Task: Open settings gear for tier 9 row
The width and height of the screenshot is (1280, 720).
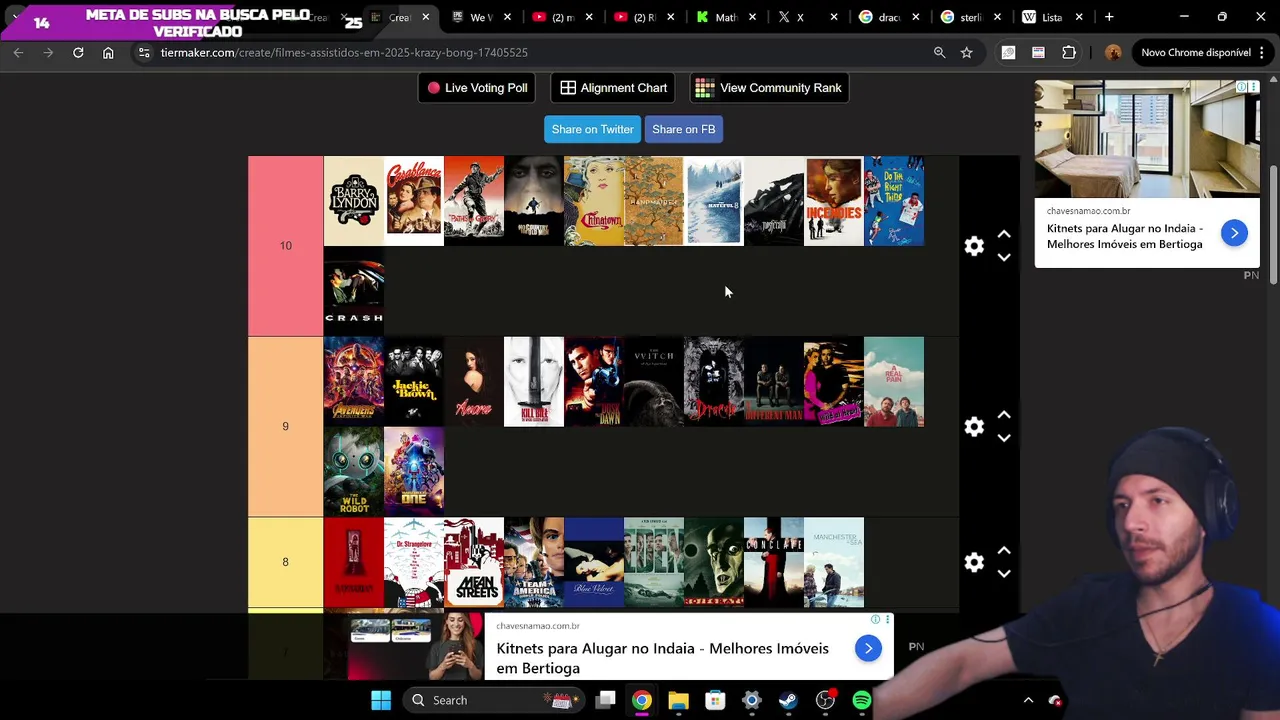Action: (974, 427)
